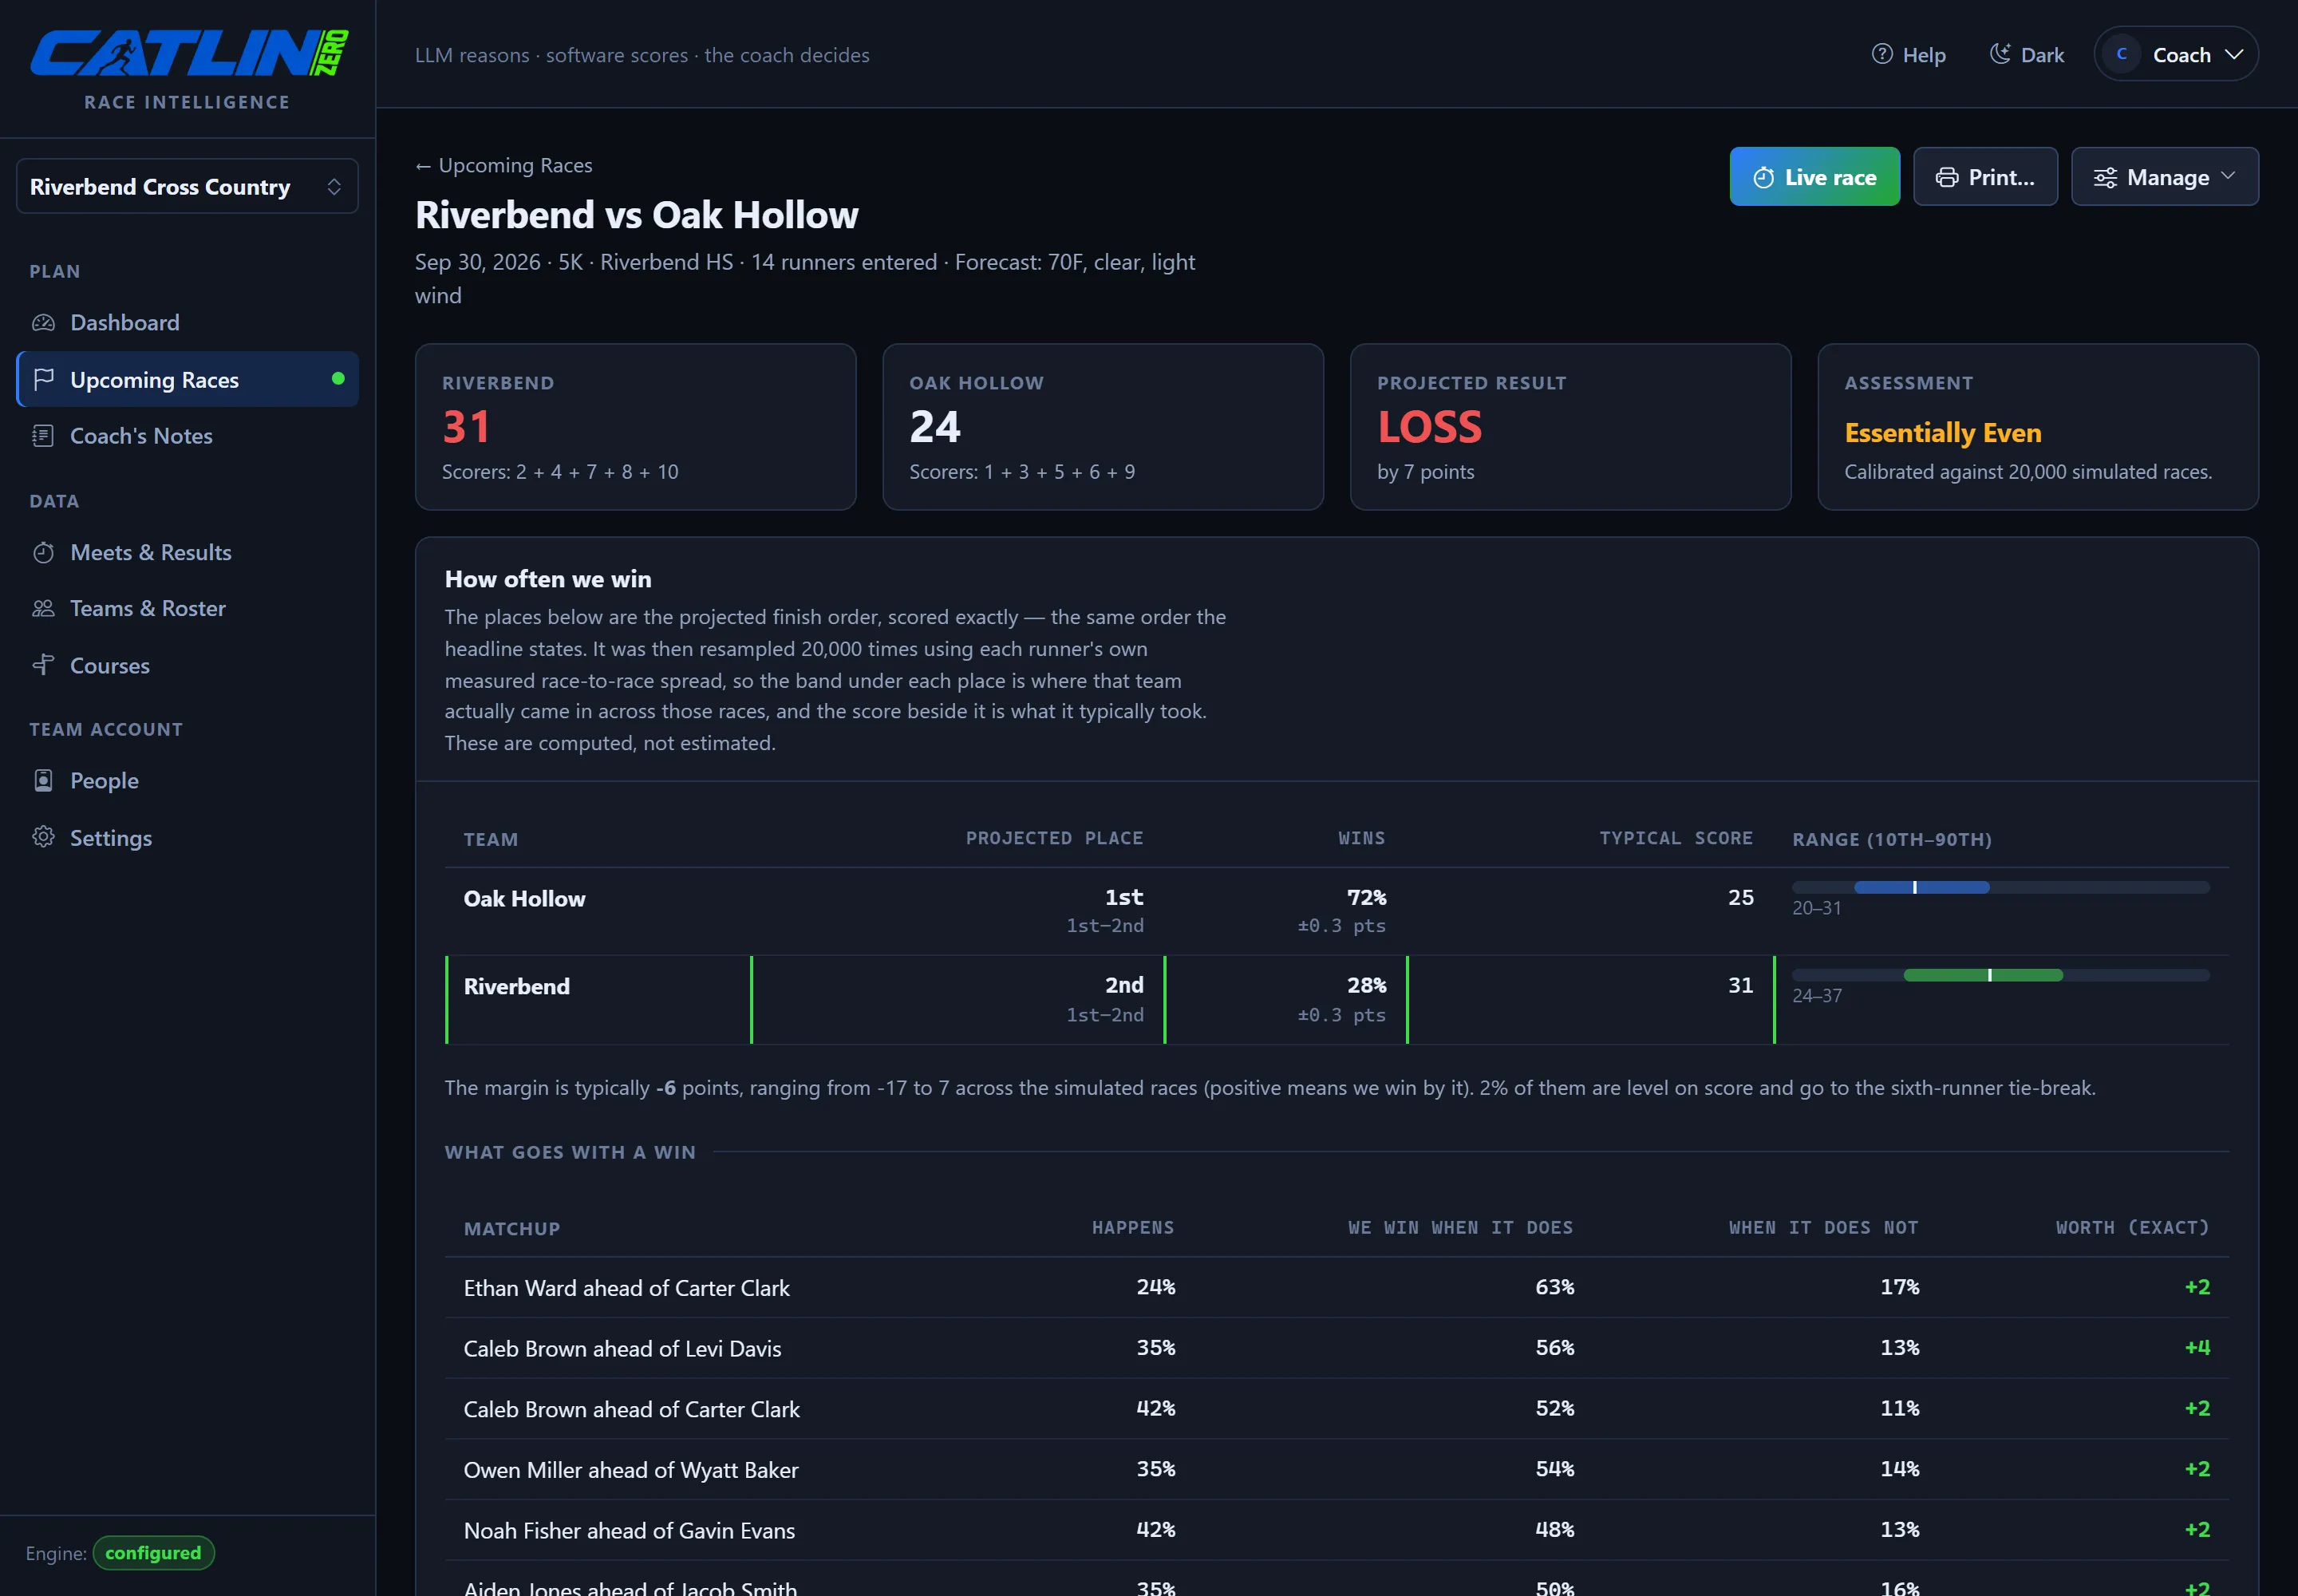The height and width of the screenshot is (1596, 2298).
Task: Select row Caleb Brown ahead of Levi Davis
Action: (x=1336, y=1348)
